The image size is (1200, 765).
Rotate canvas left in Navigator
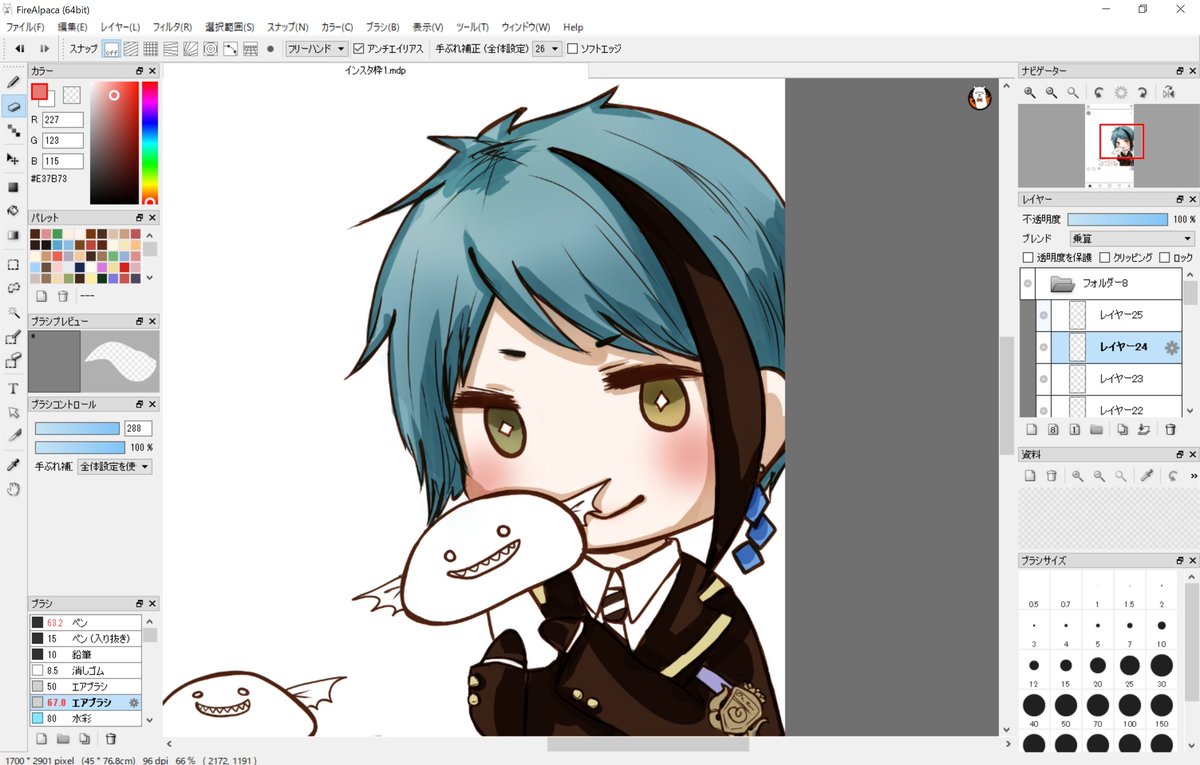(1099, 92)
